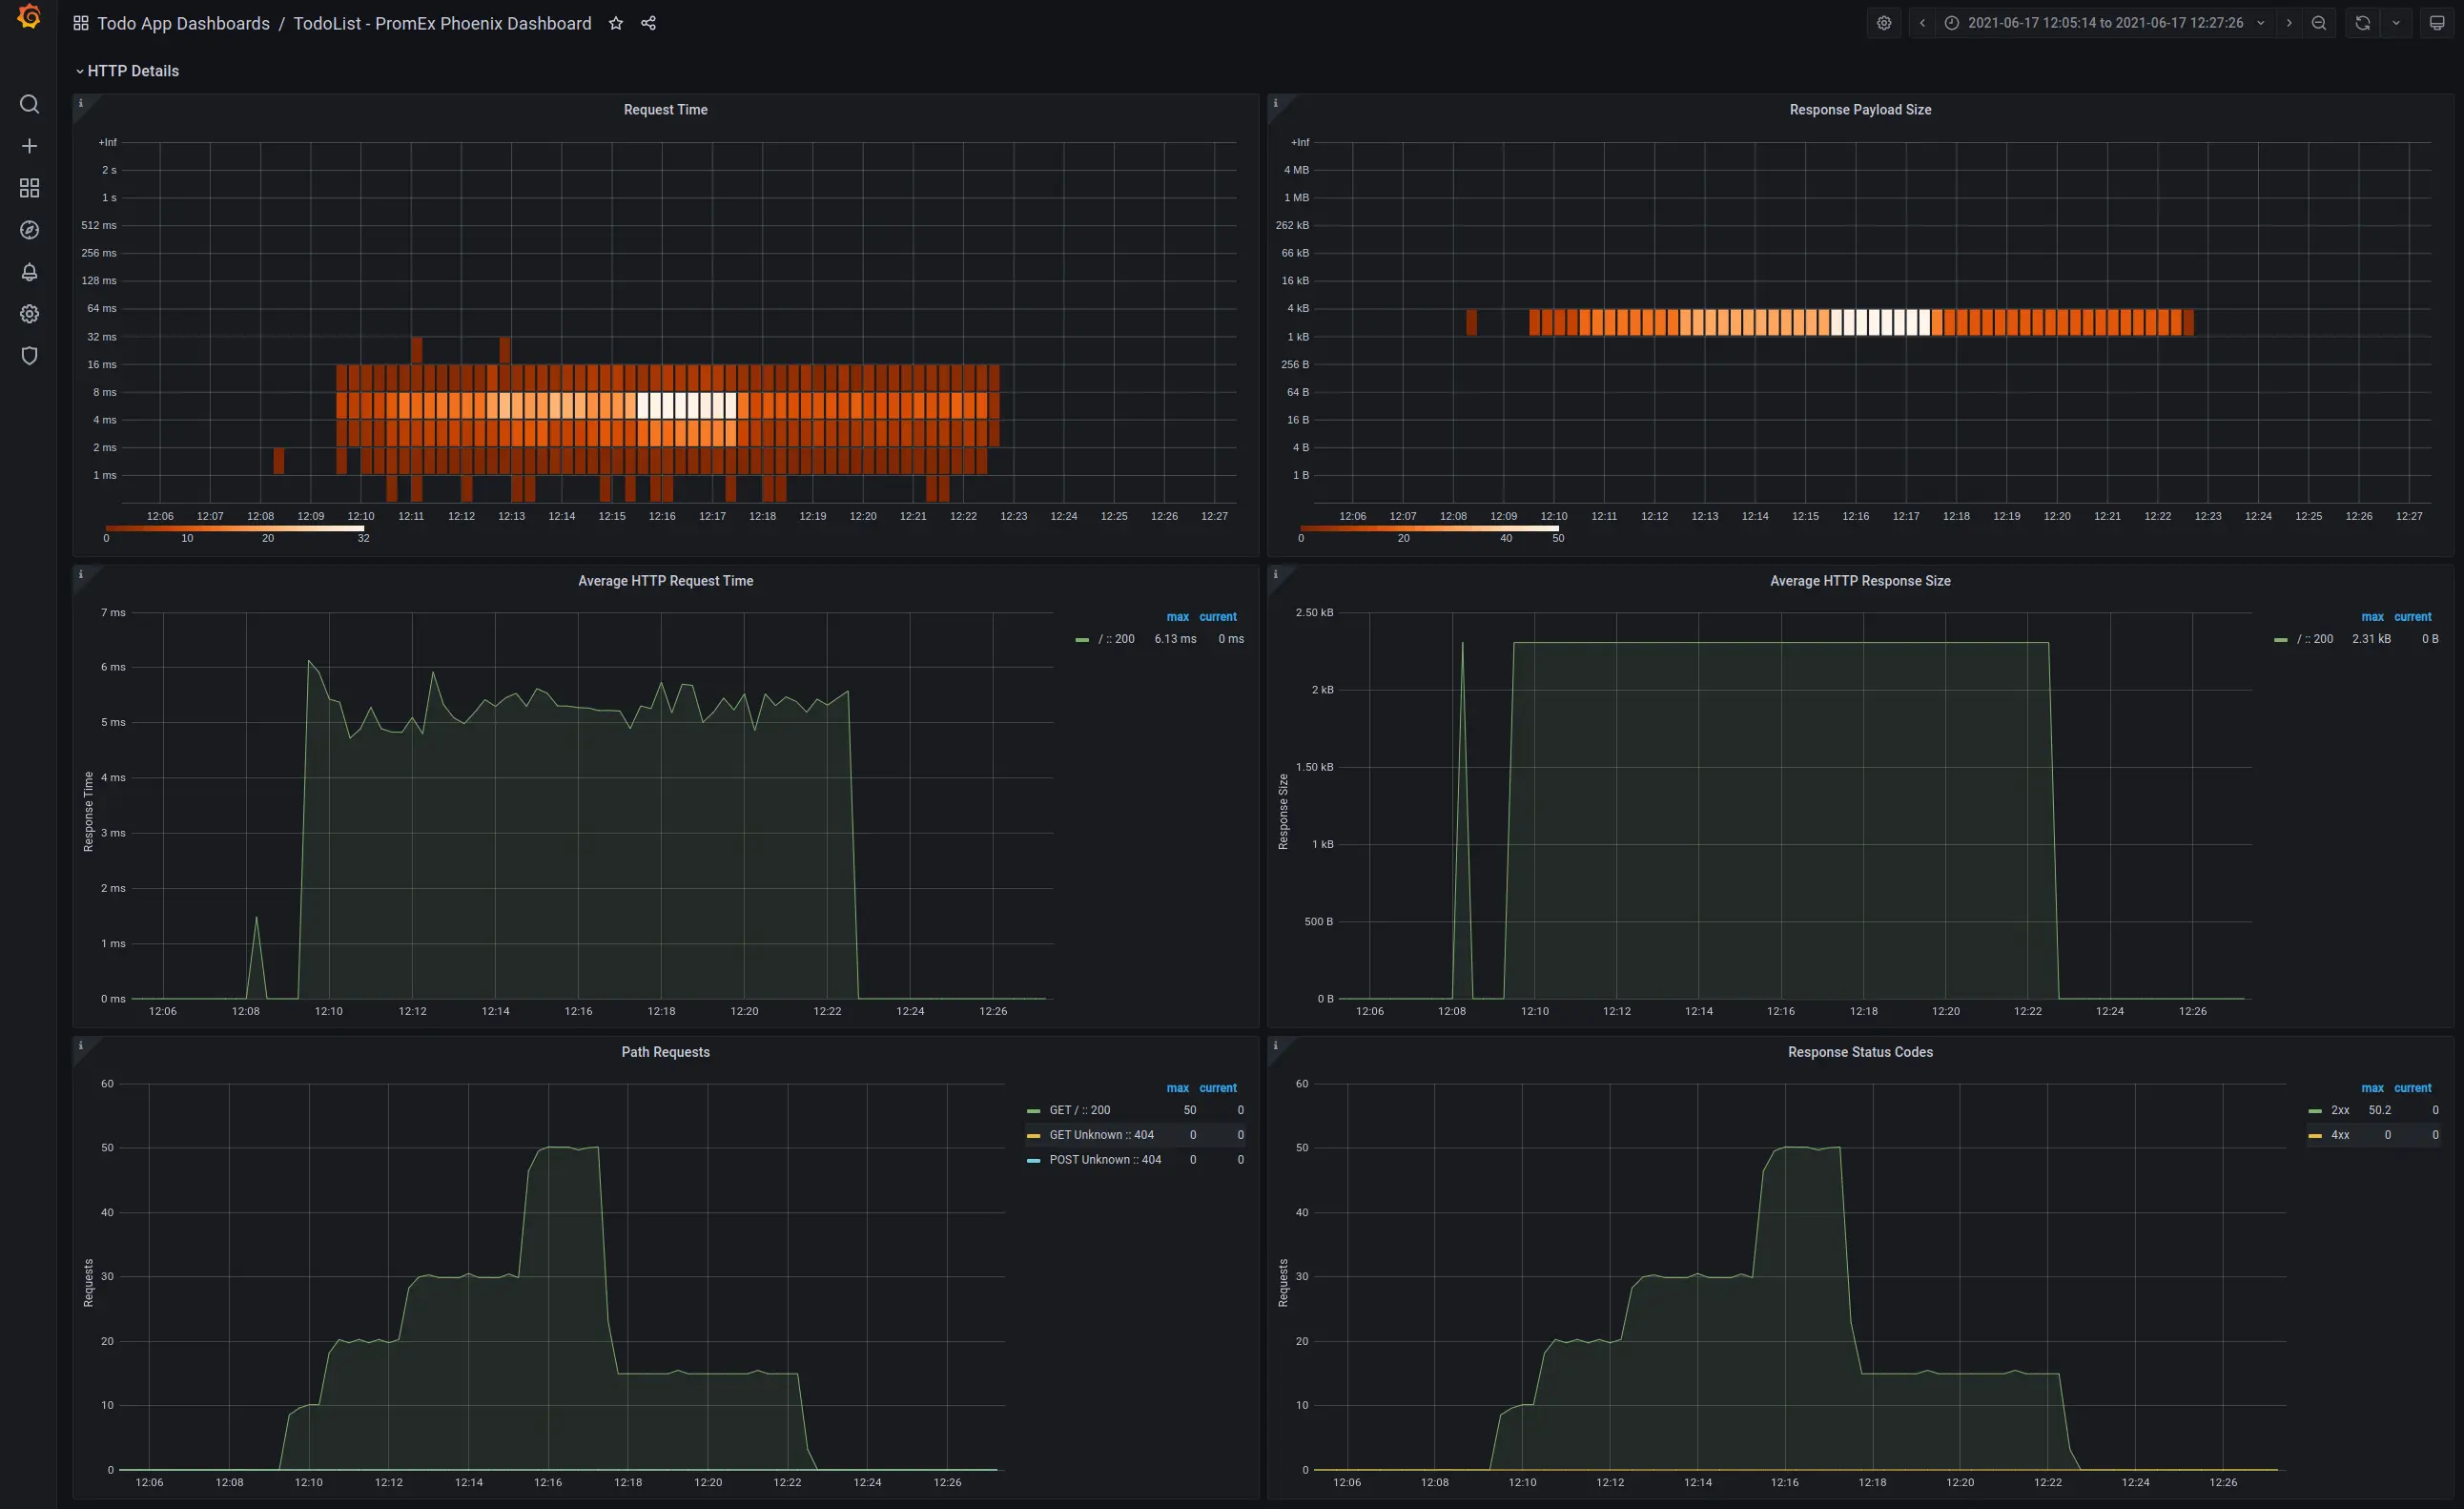Toggle 4xx series in Response Status Codes legend
This screenshot has height=1509, width=2464.
pyautogui.click(x=2339, y=1135)
